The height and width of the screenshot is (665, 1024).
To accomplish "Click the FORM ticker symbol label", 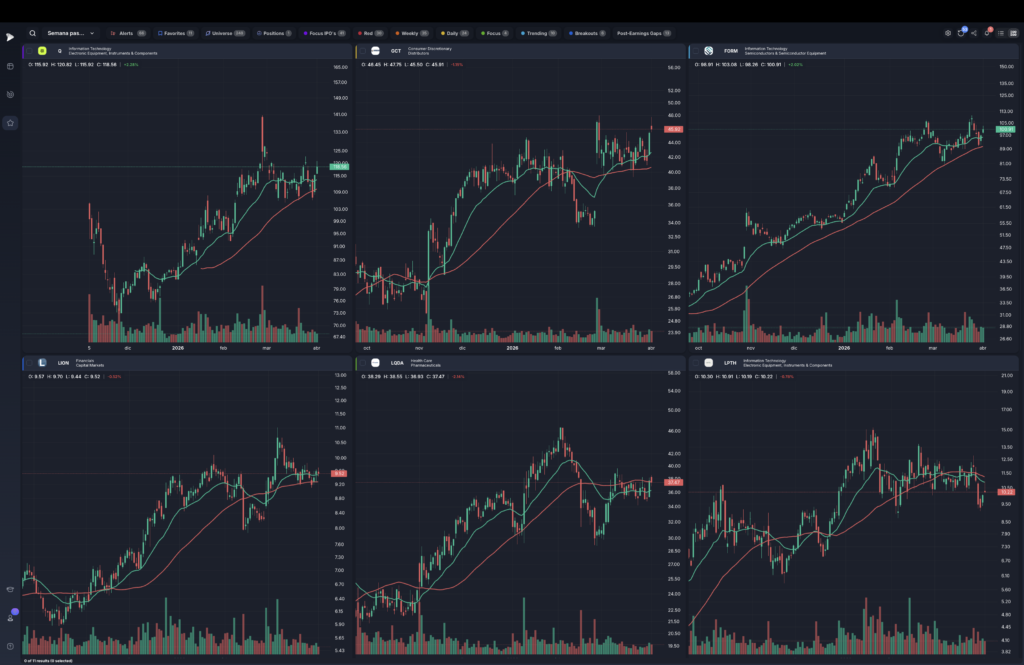I will click(731, 51).
